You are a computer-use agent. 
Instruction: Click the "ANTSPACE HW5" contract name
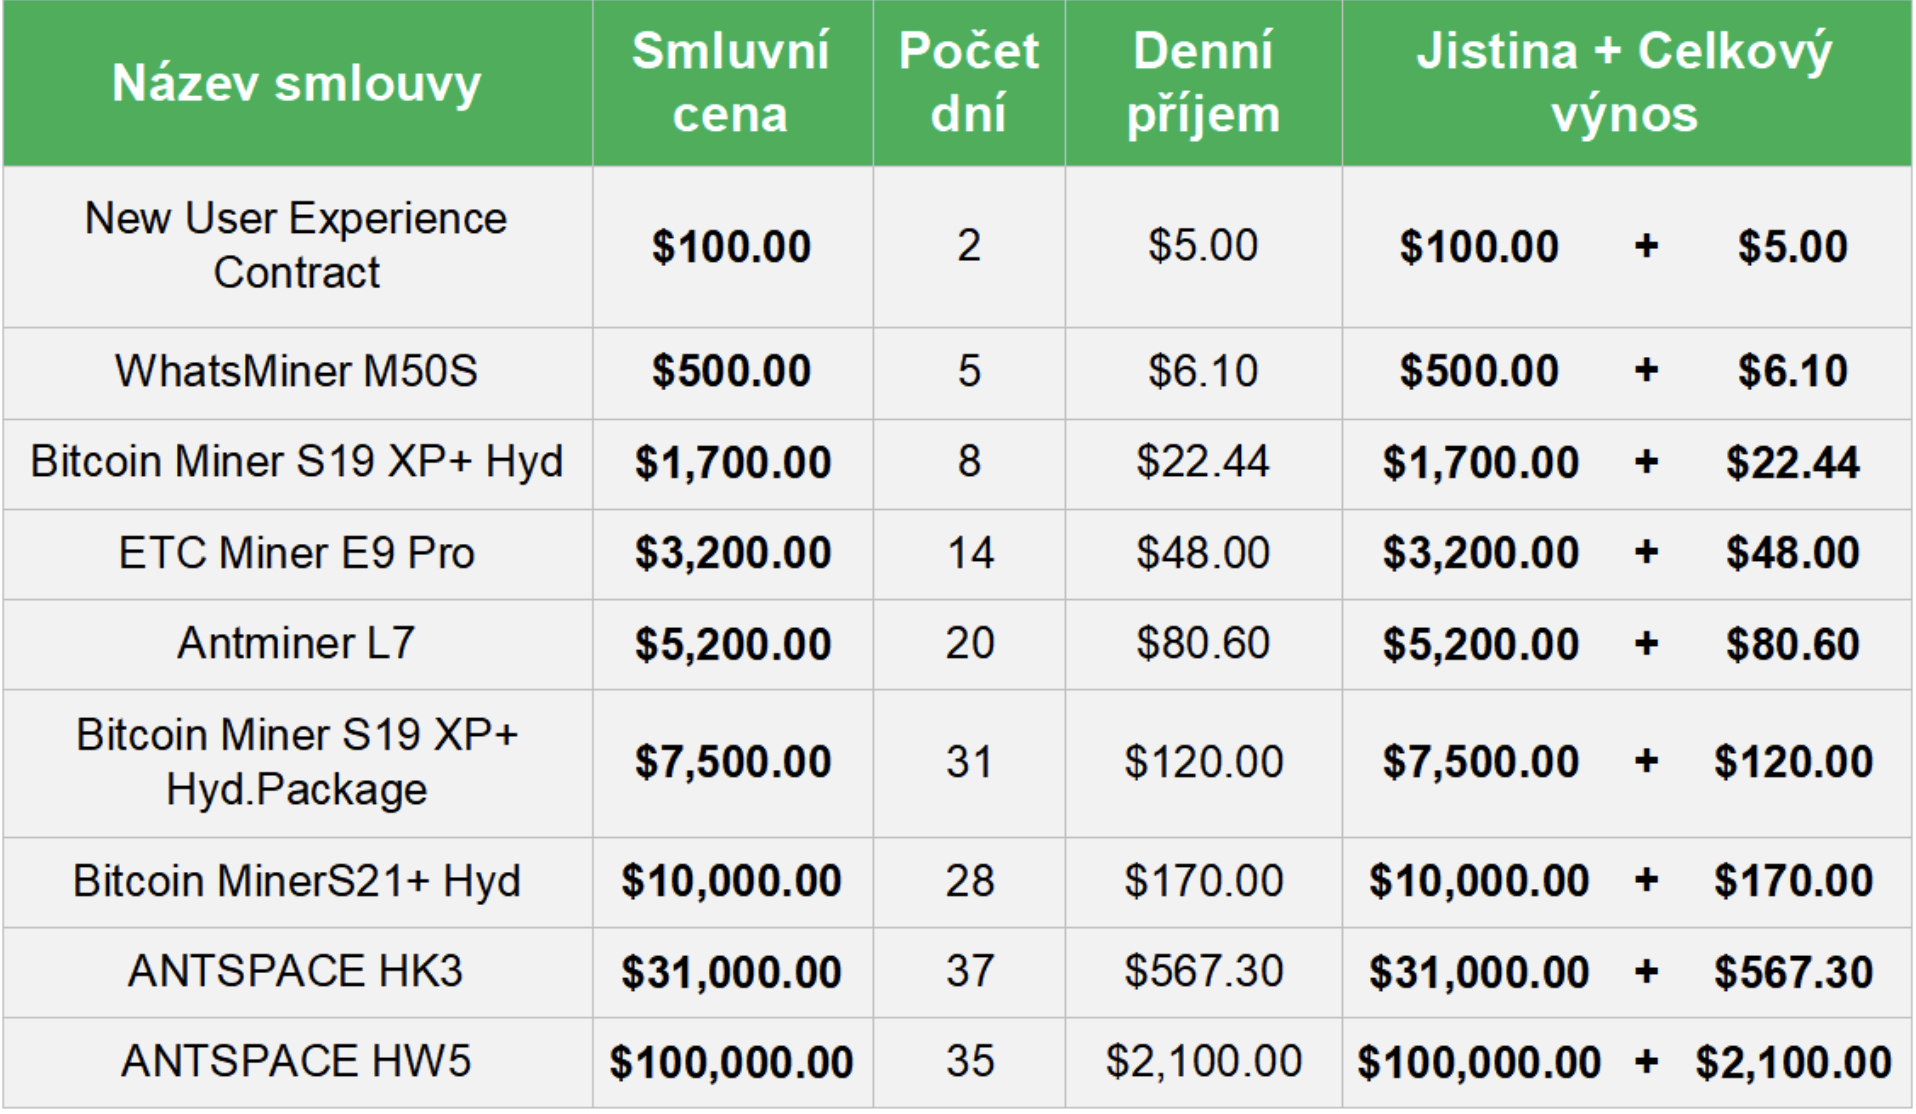(x=296, y=1061)
